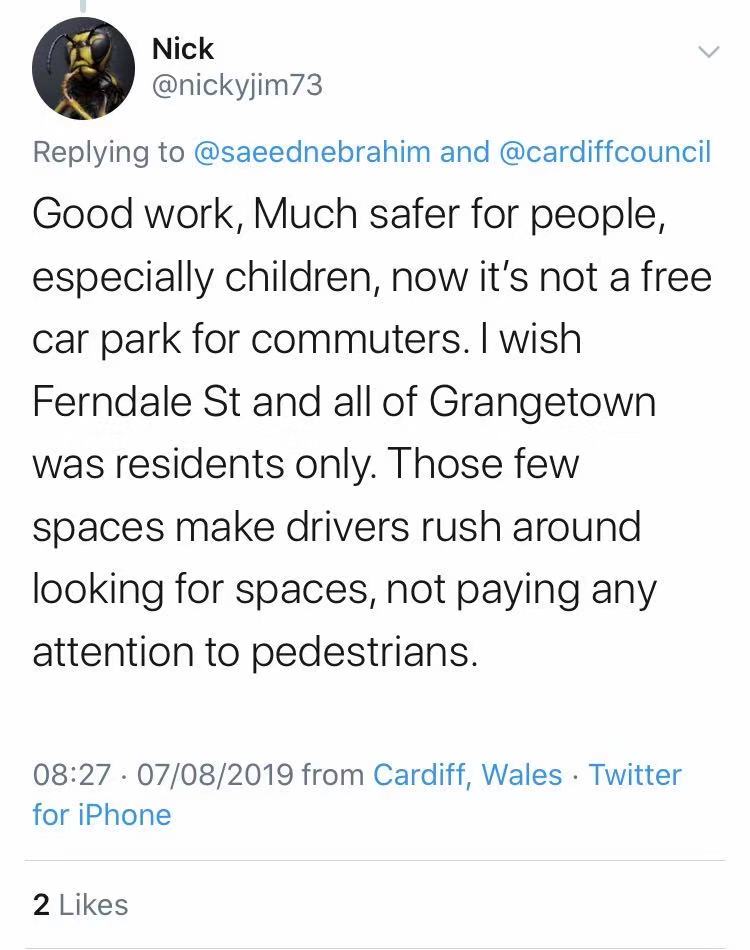
Task: Tap the 'Replying to' label
Action: pos(108,151)
